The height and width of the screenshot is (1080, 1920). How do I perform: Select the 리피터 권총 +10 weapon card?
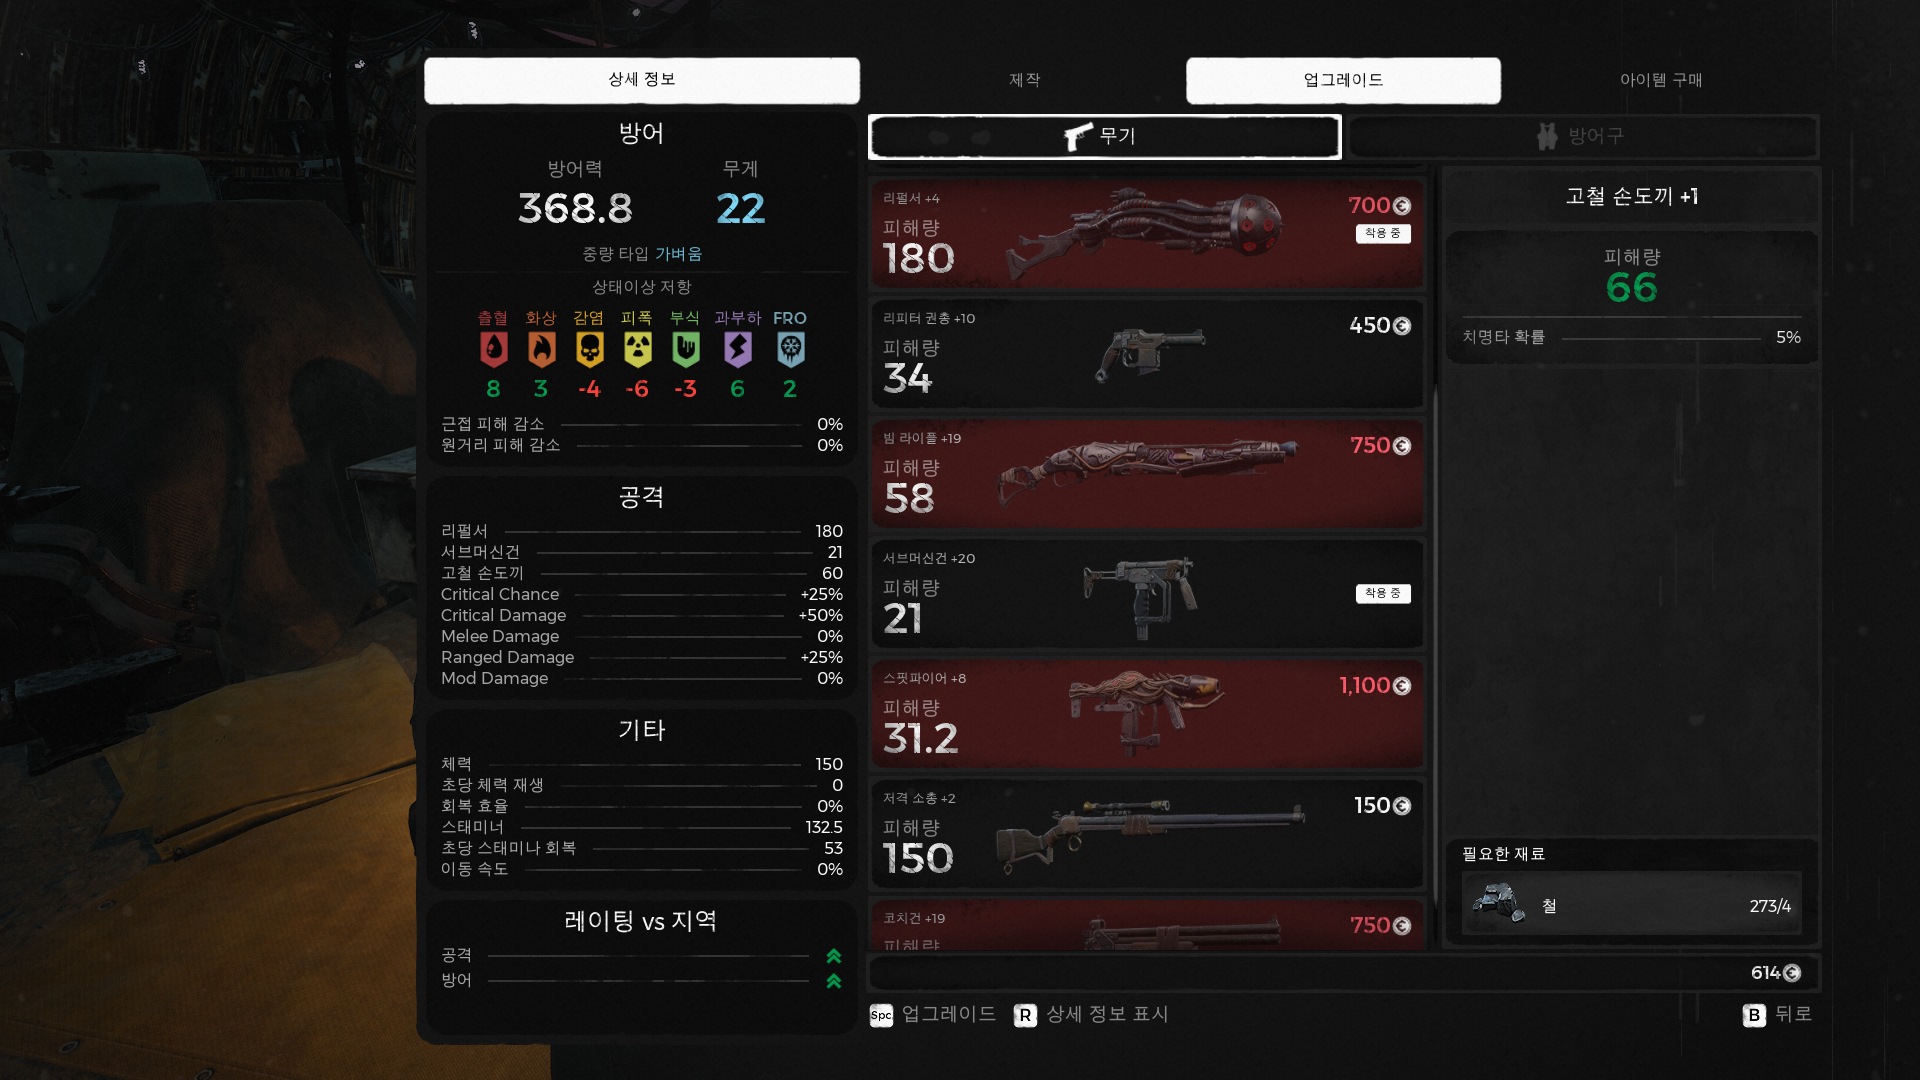(1147, 354)
